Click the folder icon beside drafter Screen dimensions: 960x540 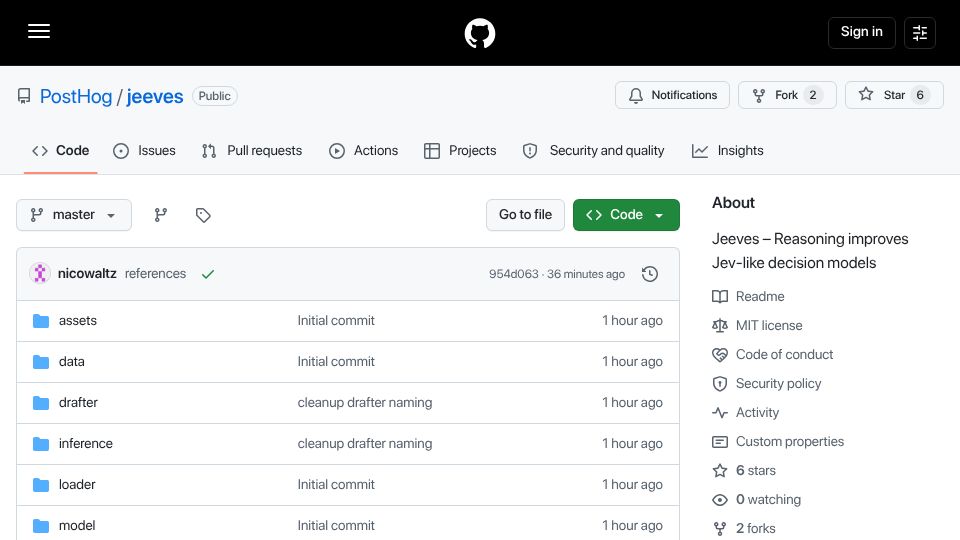pos(41,403)
